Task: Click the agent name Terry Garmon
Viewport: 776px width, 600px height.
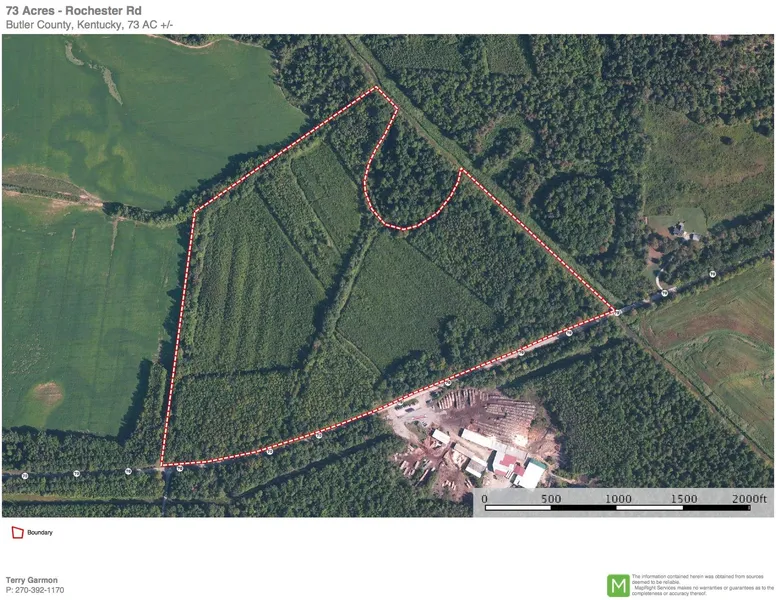Action: pyautogui.click(x=32, y=580)
